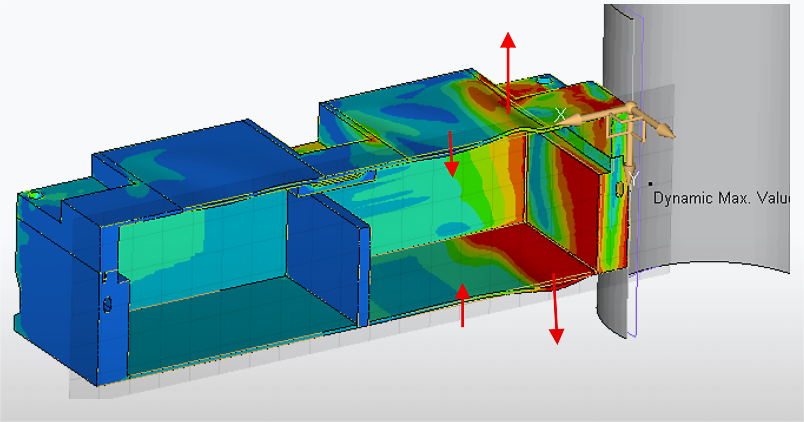Select the slotted vent on the top panel

342,178
